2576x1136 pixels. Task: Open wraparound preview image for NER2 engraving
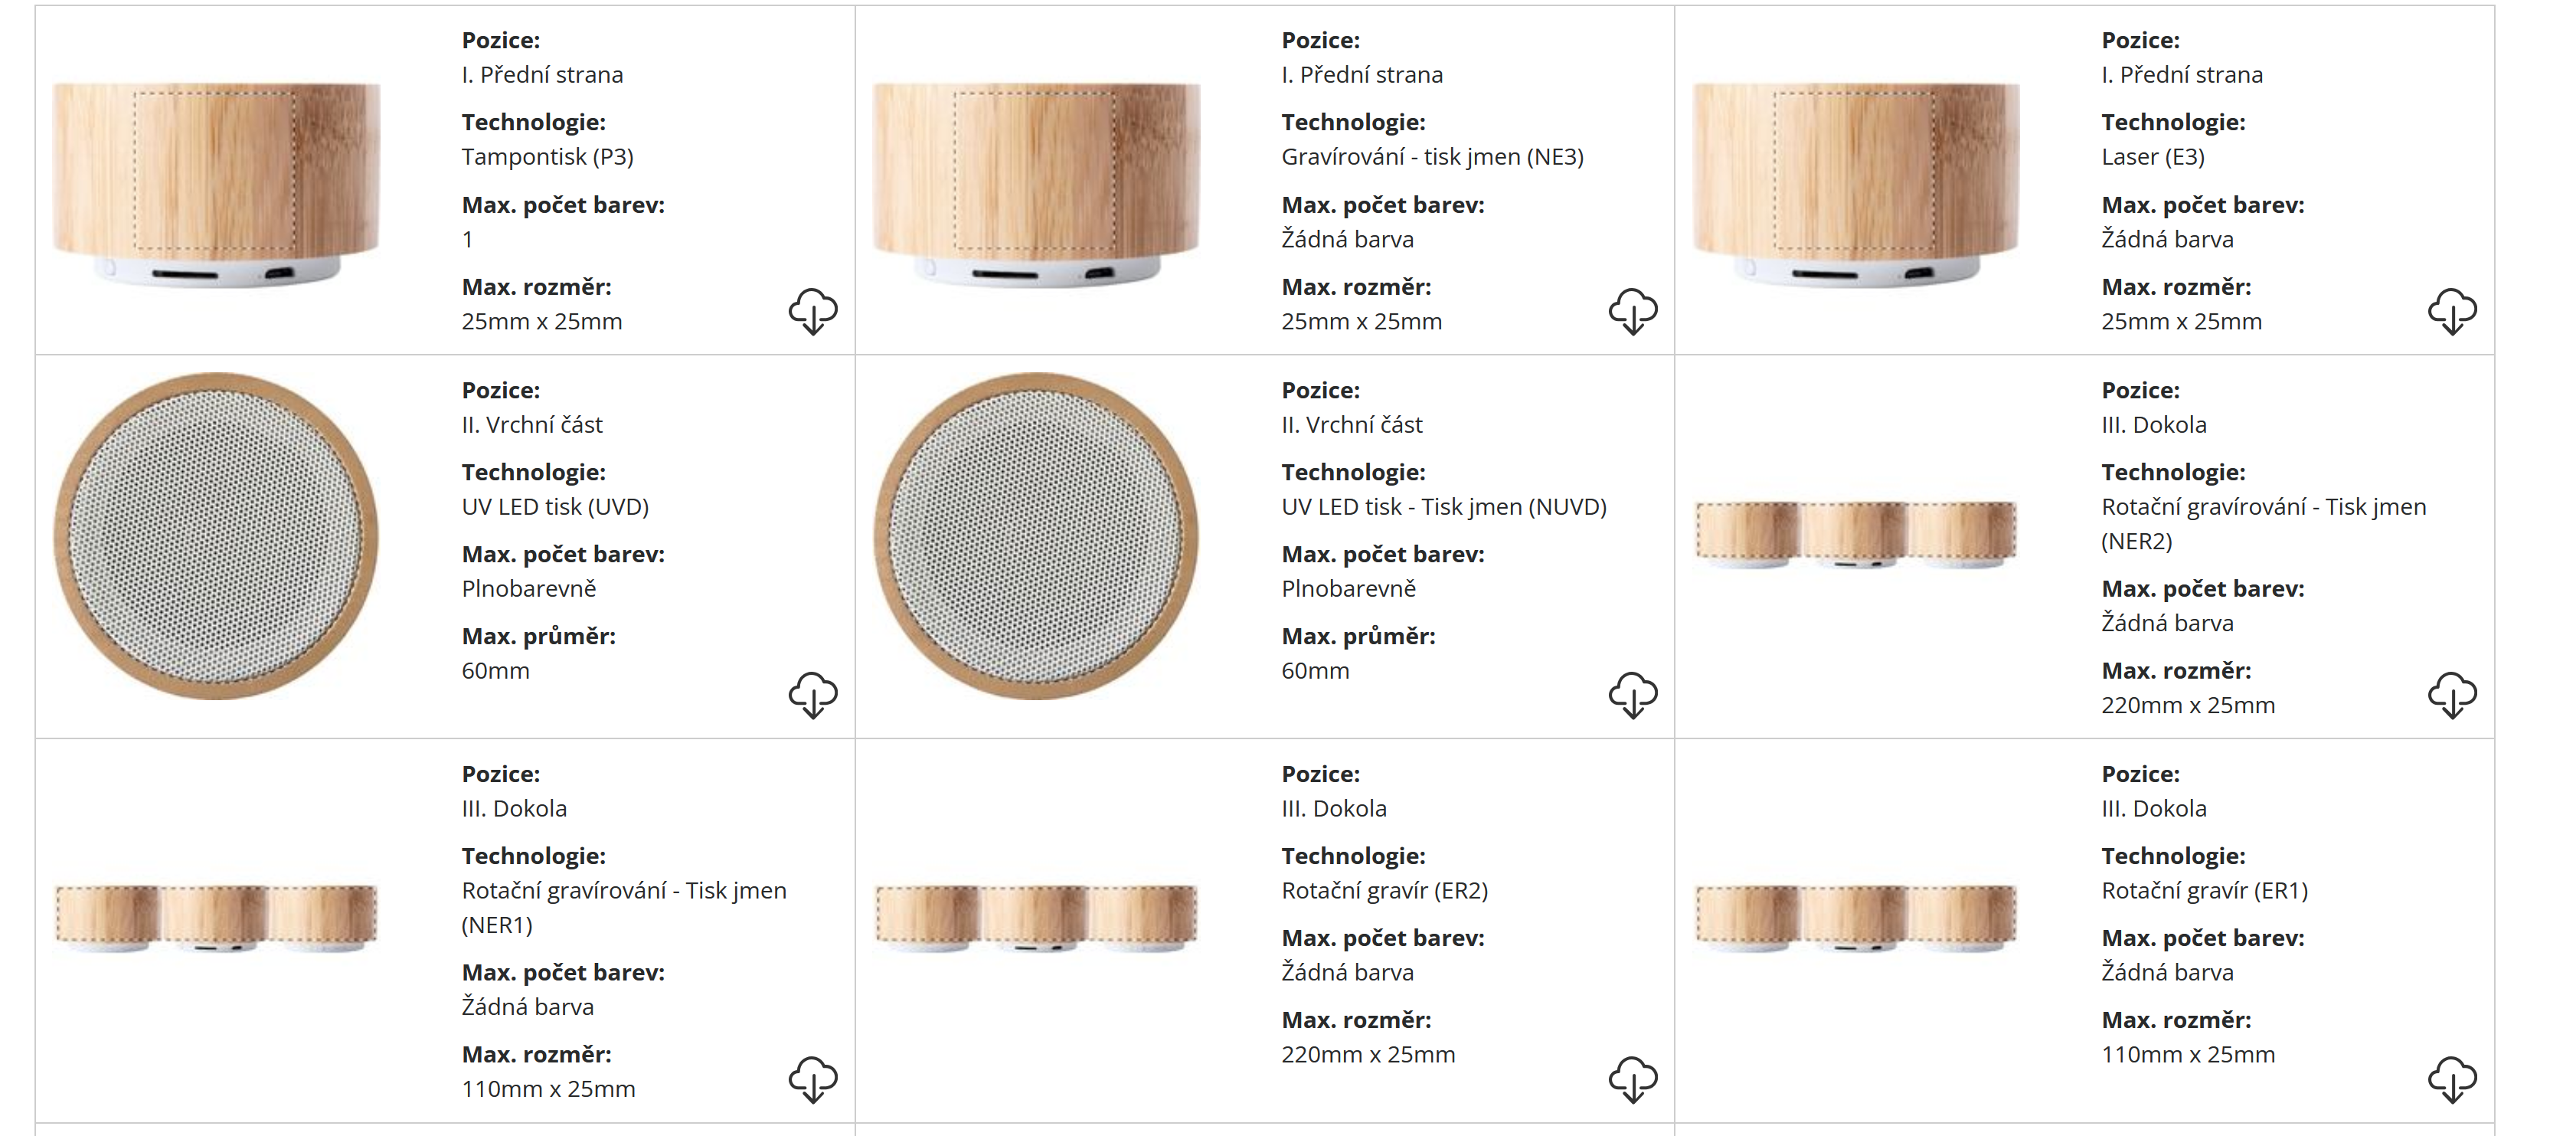[1856, 533]
